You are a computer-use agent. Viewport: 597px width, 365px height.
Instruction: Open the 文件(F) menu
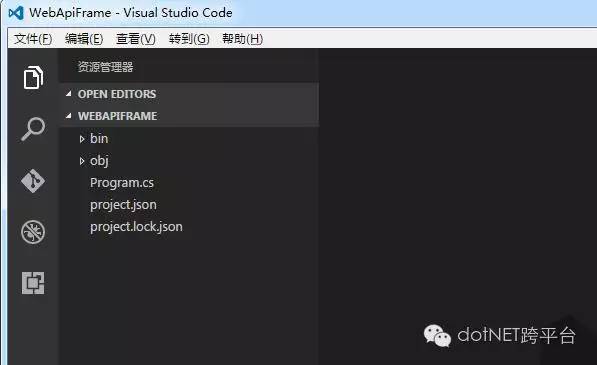coord(33,39)
